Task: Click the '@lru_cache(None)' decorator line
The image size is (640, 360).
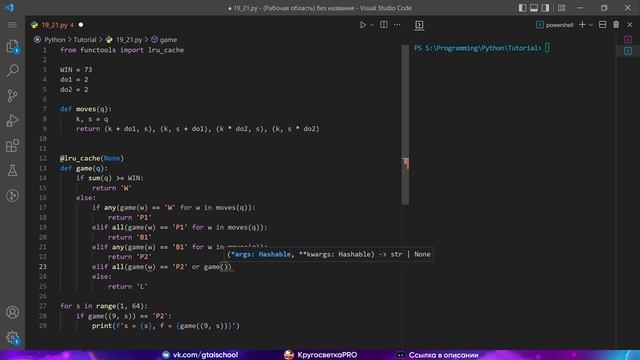Action: coord(91,158)
